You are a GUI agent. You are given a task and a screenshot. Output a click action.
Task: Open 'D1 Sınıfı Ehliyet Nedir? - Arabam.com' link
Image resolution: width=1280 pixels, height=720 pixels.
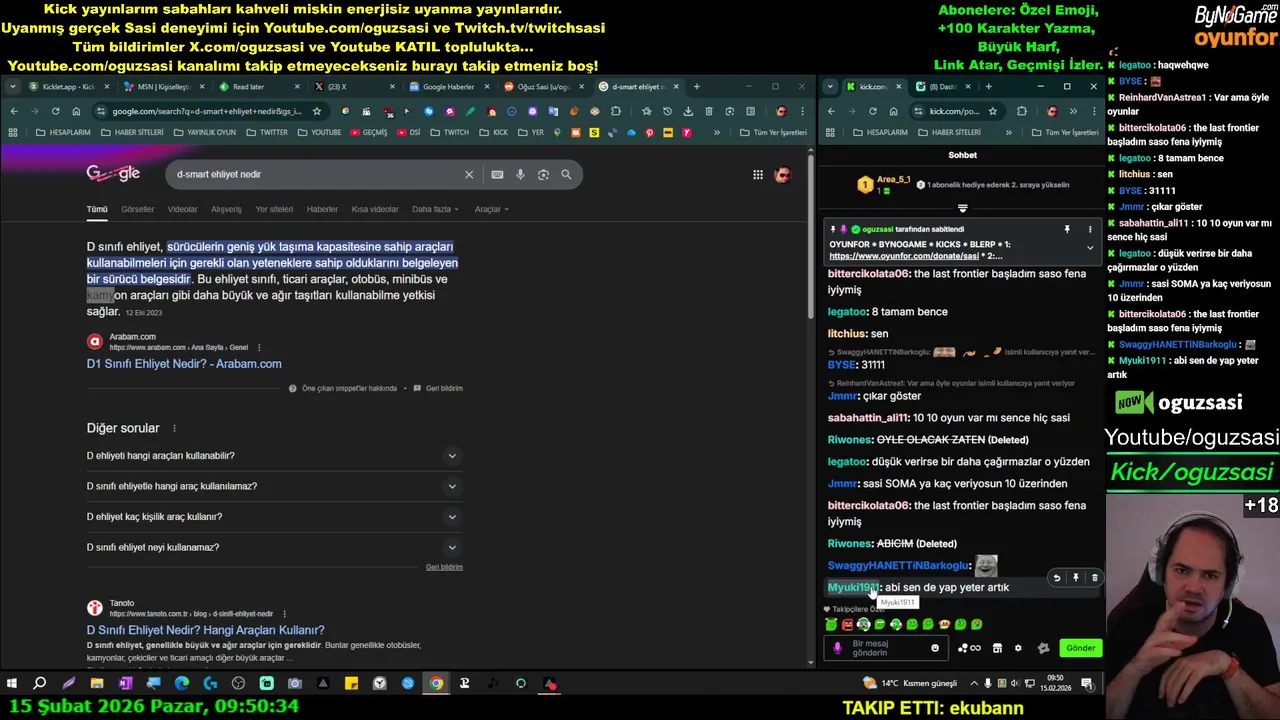click(x=184, y=364)
